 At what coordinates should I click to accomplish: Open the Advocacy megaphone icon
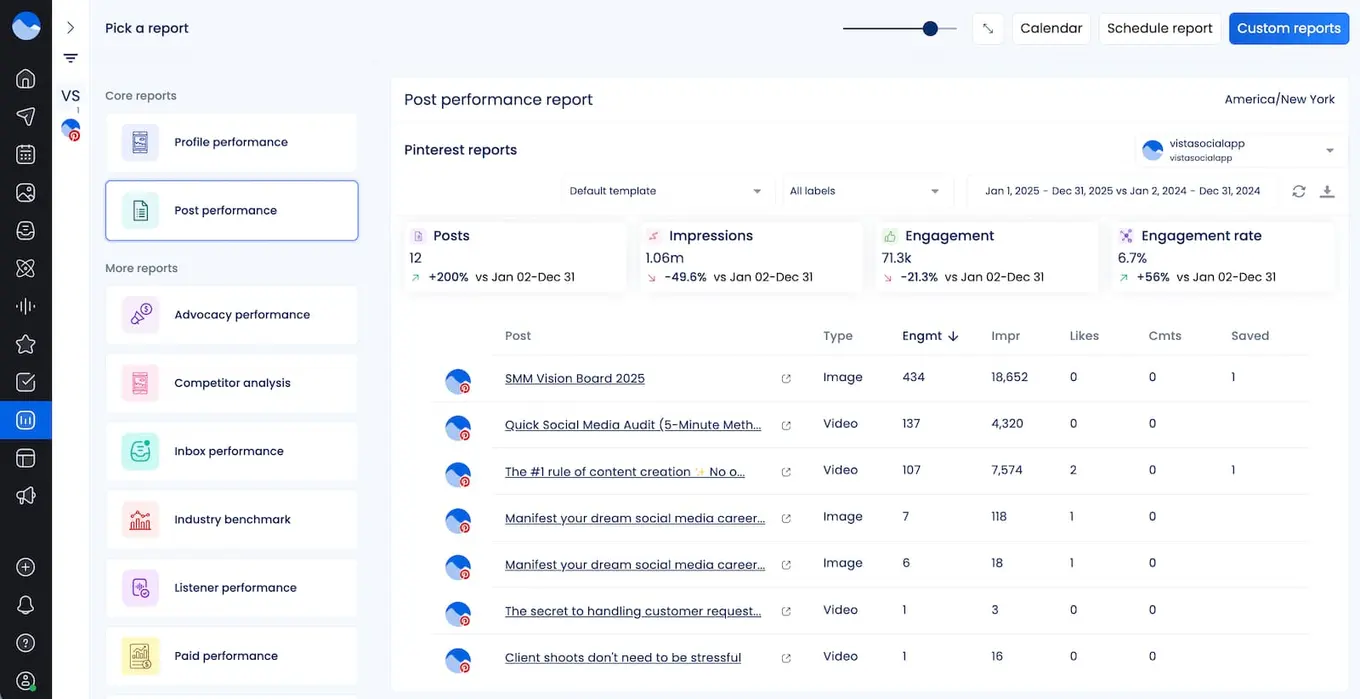(x=25, y=496)
